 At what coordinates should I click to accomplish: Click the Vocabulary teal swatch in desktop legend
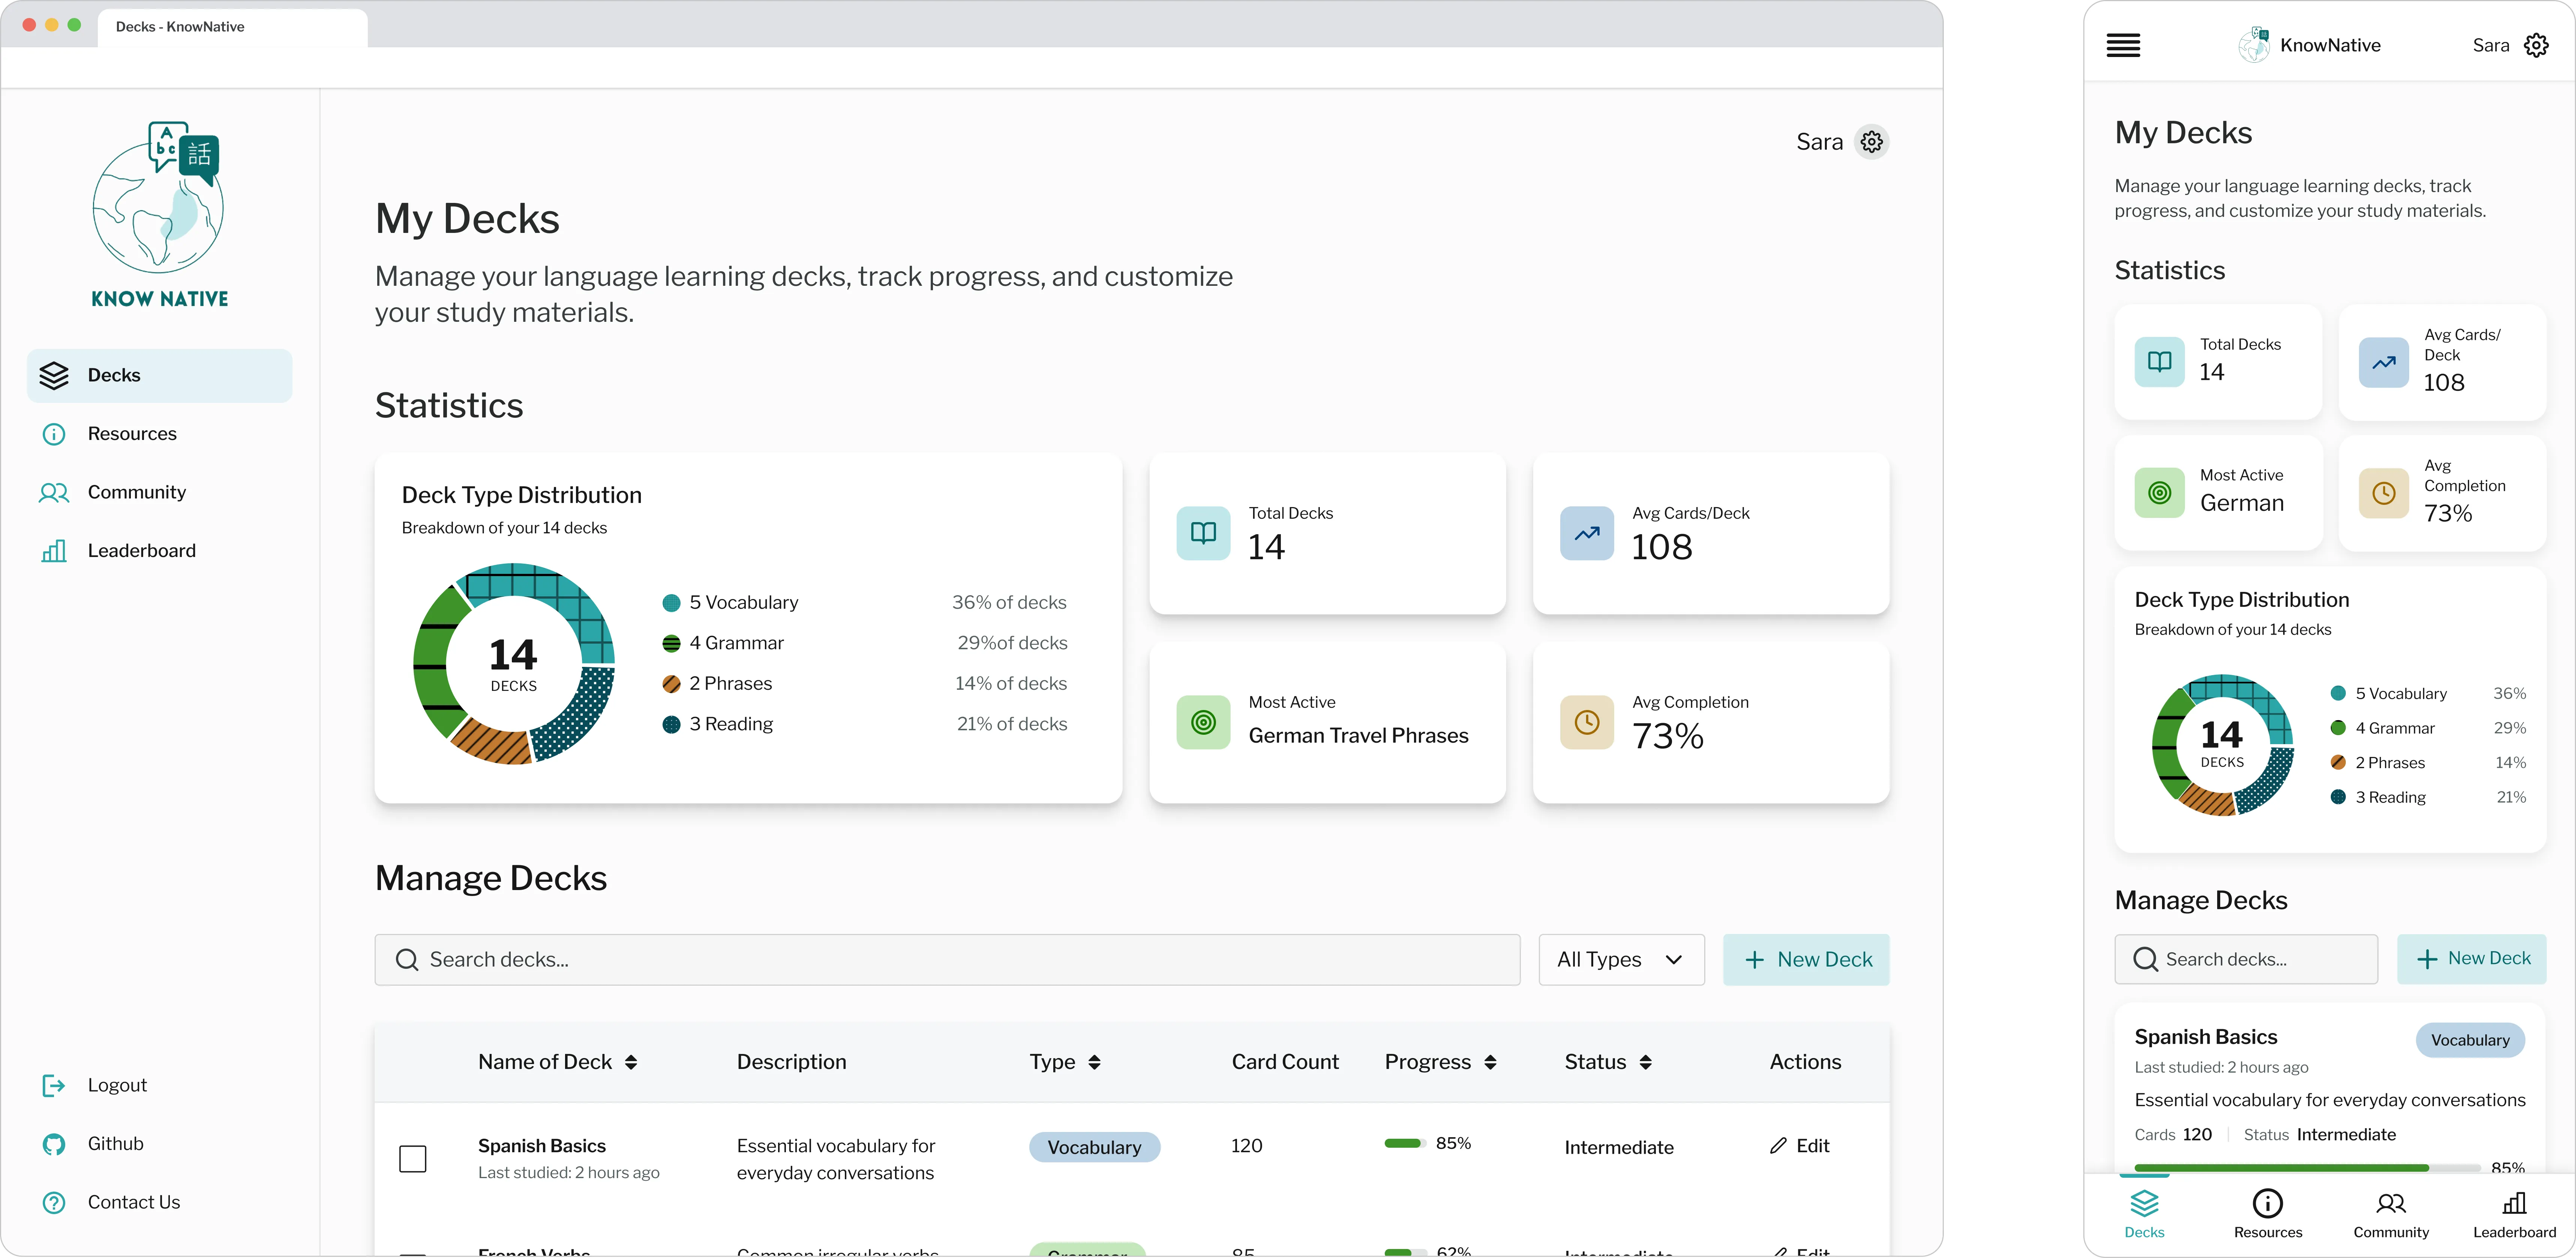671,603
